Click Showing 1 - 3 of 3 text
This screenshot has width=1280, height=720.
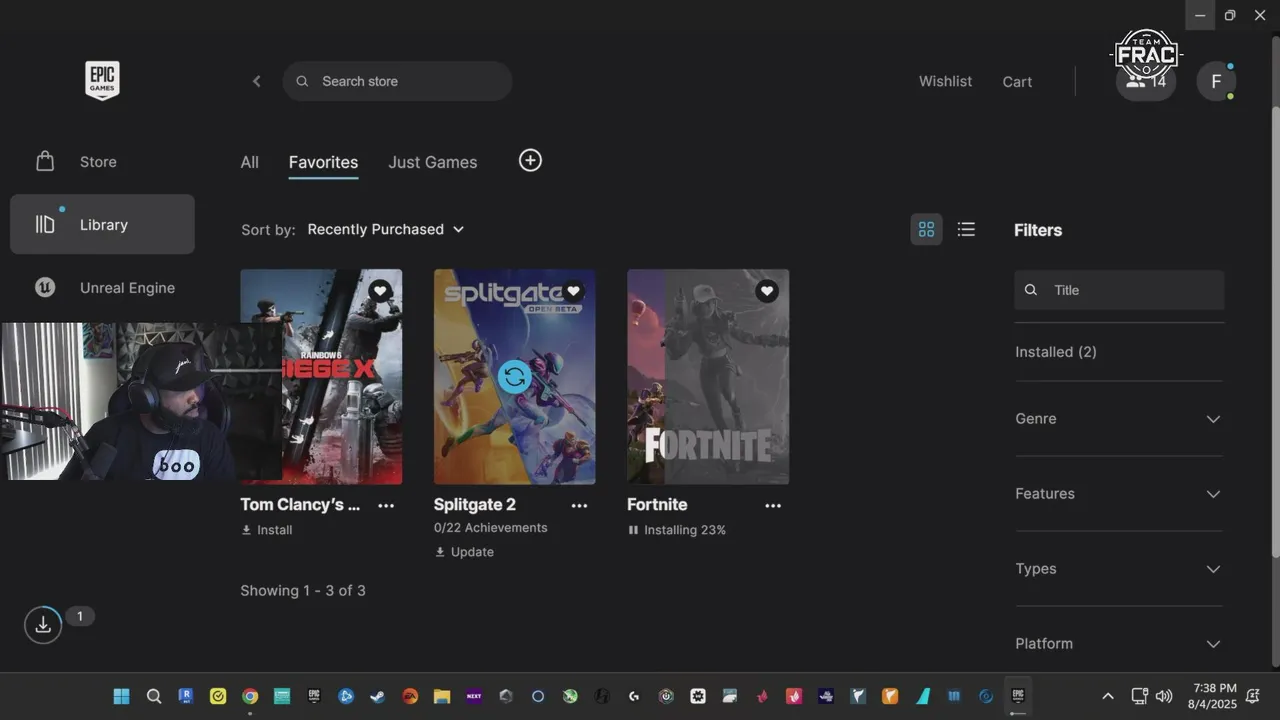point(303,591)
